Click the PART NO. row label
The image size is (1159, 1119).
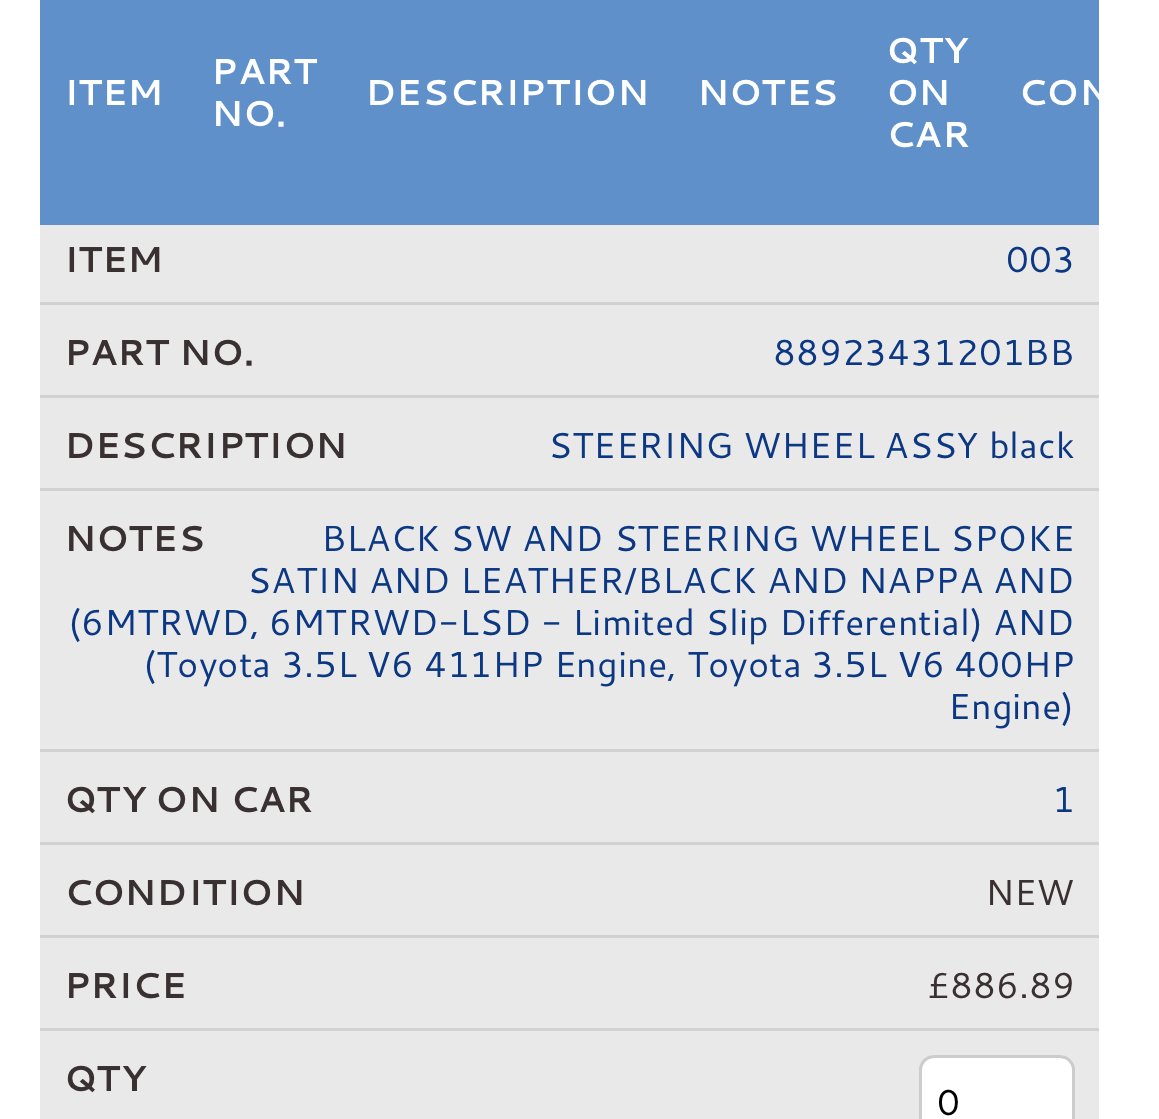[160, 353]
